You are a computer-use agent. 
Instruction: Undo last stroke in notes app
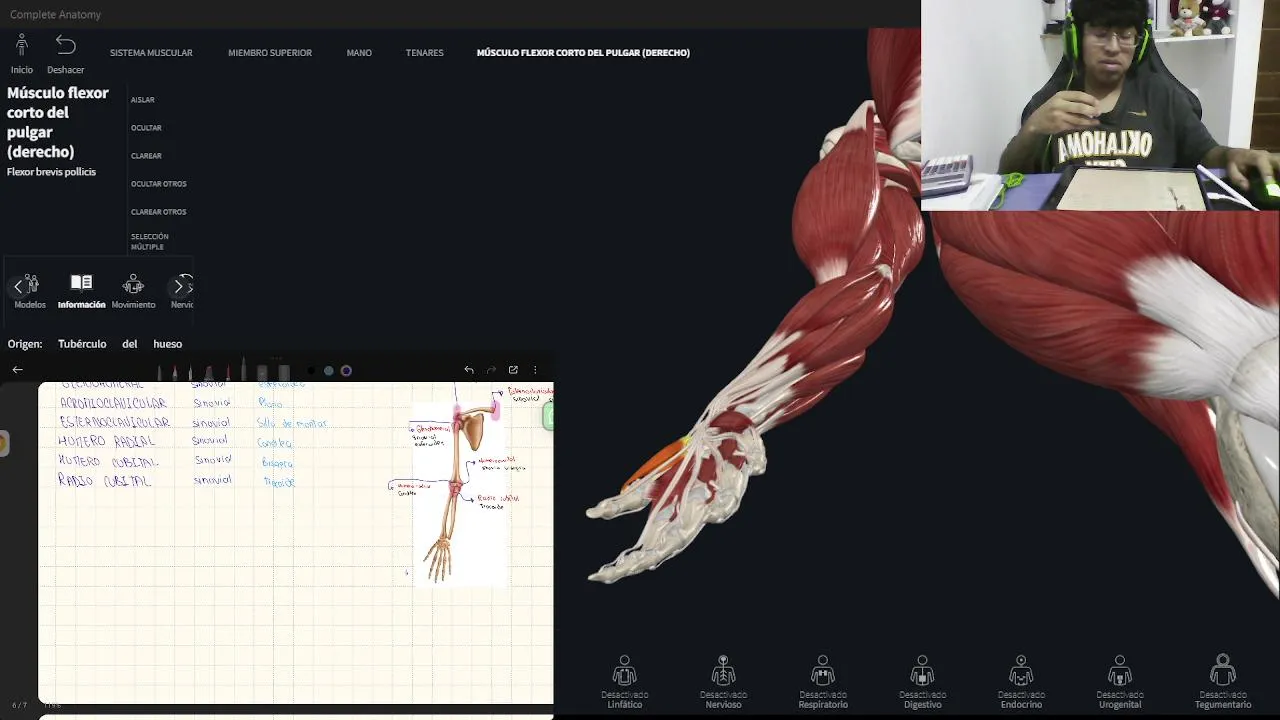click(x=469, y=370)
